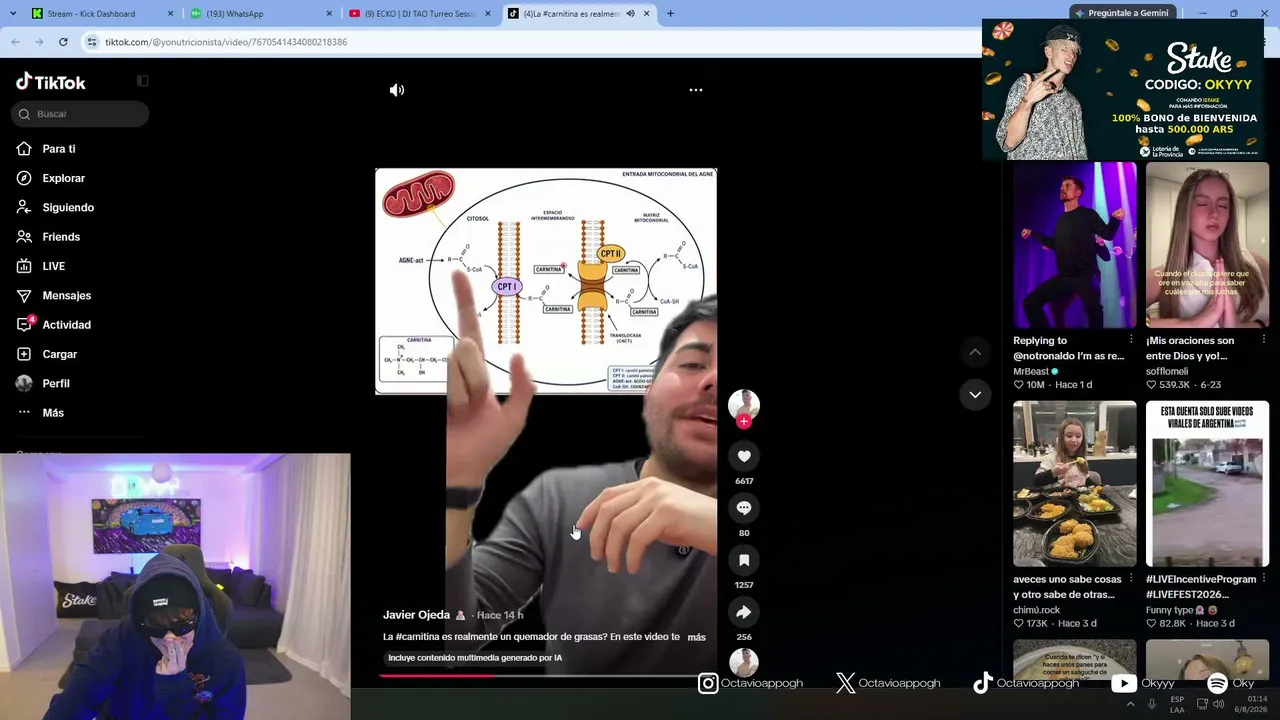The width and height of the screenshot is (1280, 720).
Task: Click 'Incluye contenido multimedia generado por IA' label
Action: coord(475,658)
